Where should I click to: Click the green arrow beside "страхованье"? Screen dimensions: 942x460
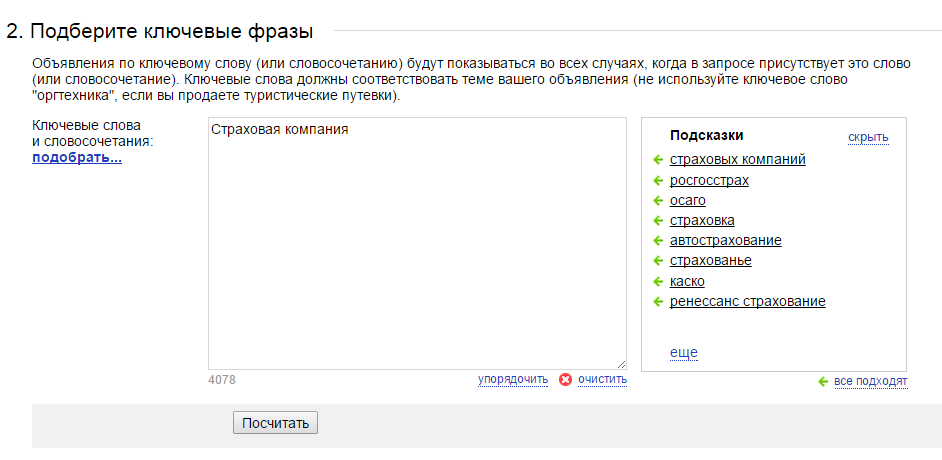click(x=658, y=261)
